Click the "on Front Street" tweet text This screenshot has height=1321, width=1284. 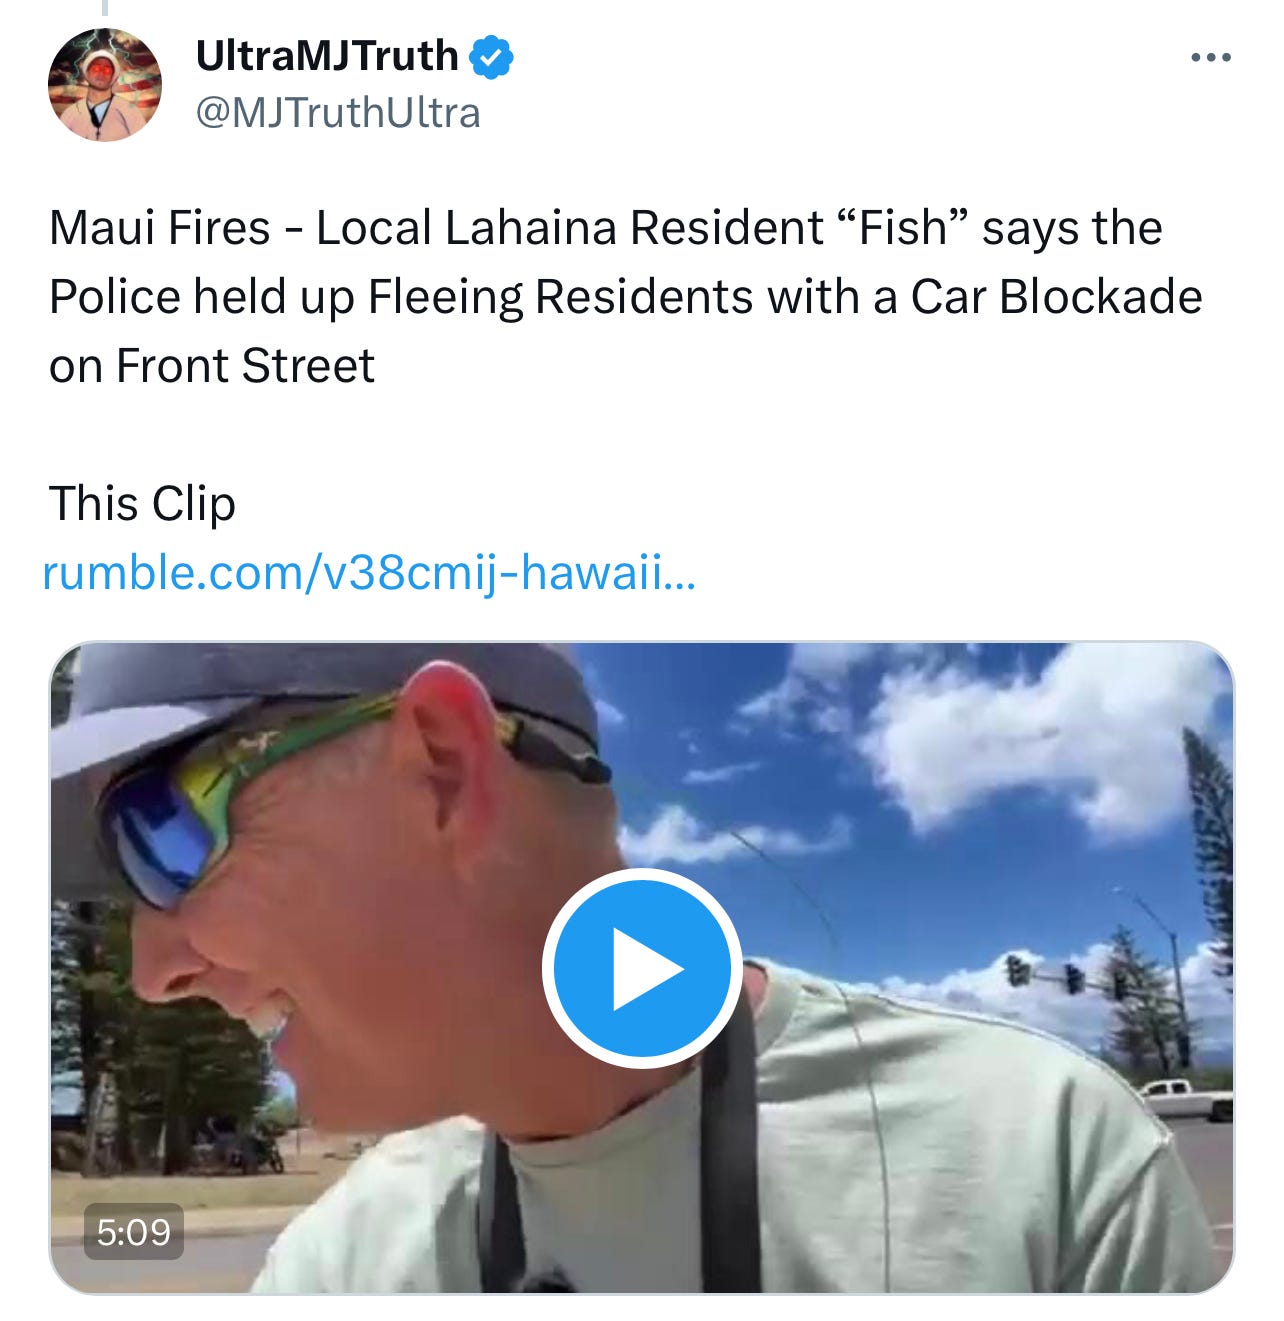[212, 365]
